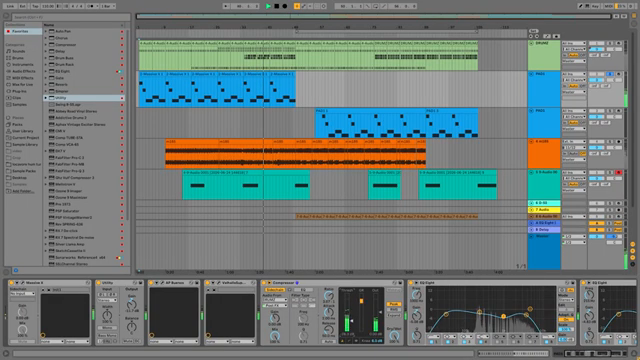640x360 pixels.
Task: Open Audio Effects category in browser
Action: coord(23,71)
